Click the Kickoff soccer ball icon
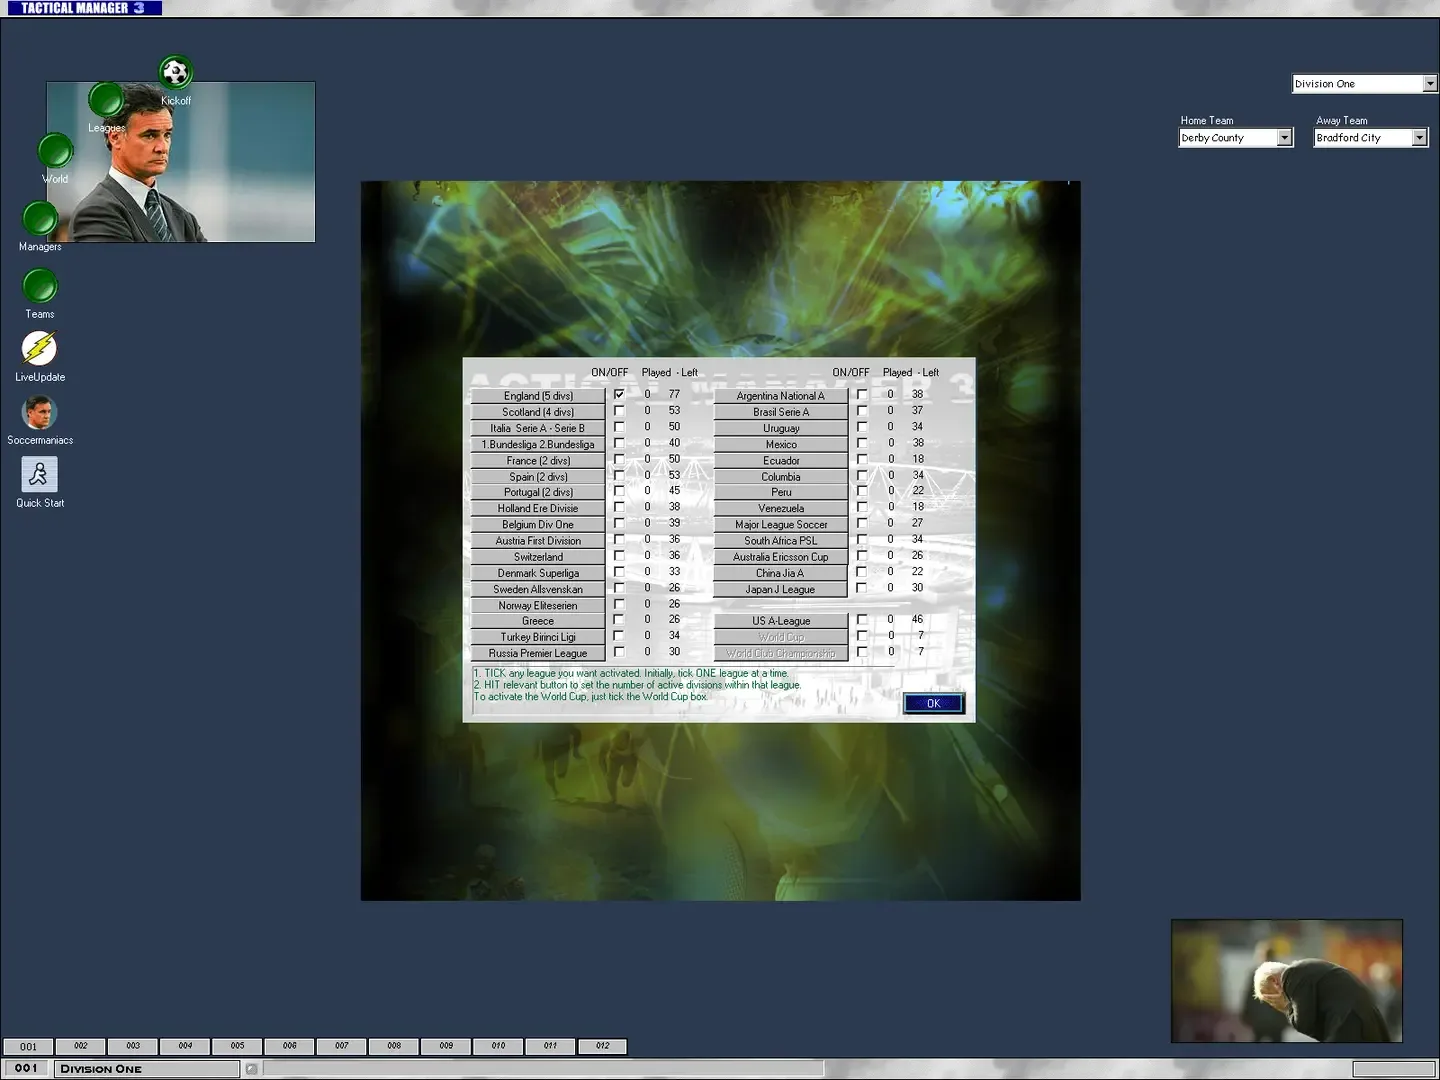This screenshot has height=1080, width=1440. (x=176, y=71)
